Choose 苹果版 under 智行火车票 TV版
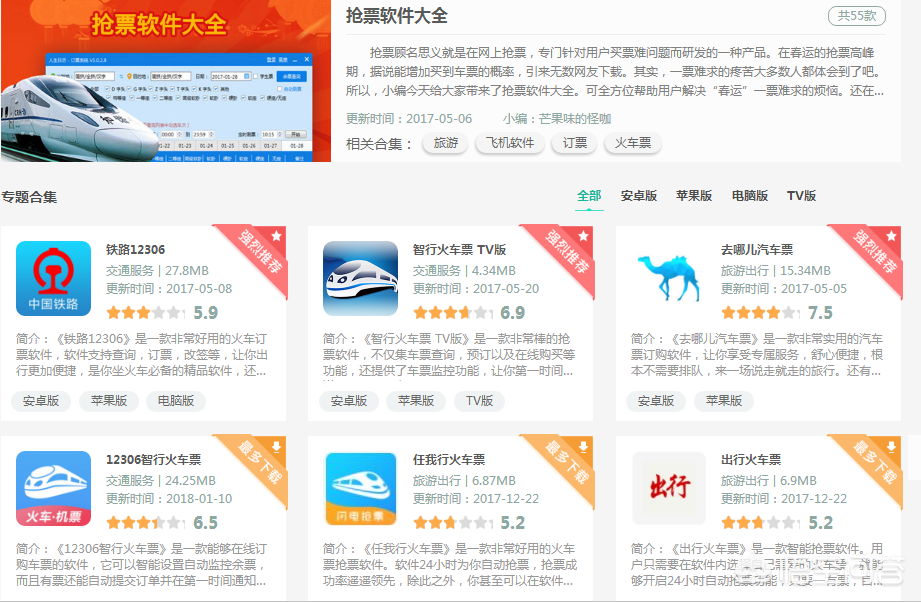The height and width of the screenshot is (602, 921). pyautogui.click(x=416, y=401)
